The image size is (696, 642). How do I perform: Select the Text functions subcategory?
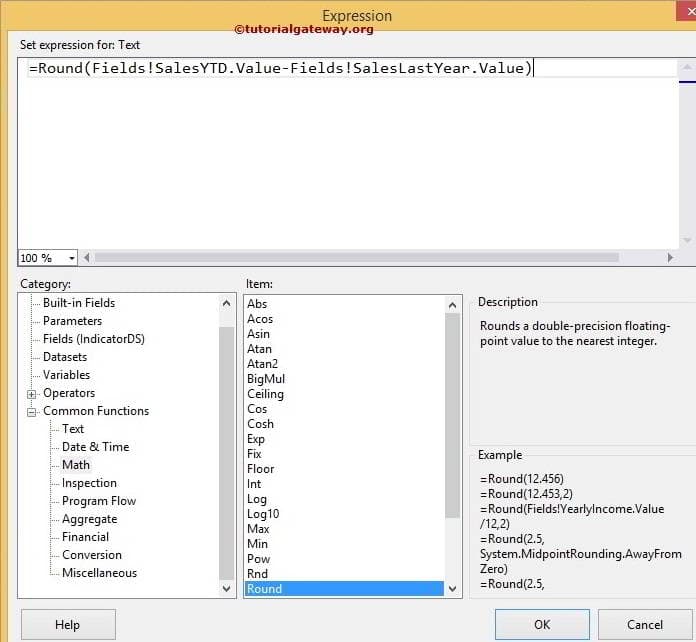coord(73,429)
